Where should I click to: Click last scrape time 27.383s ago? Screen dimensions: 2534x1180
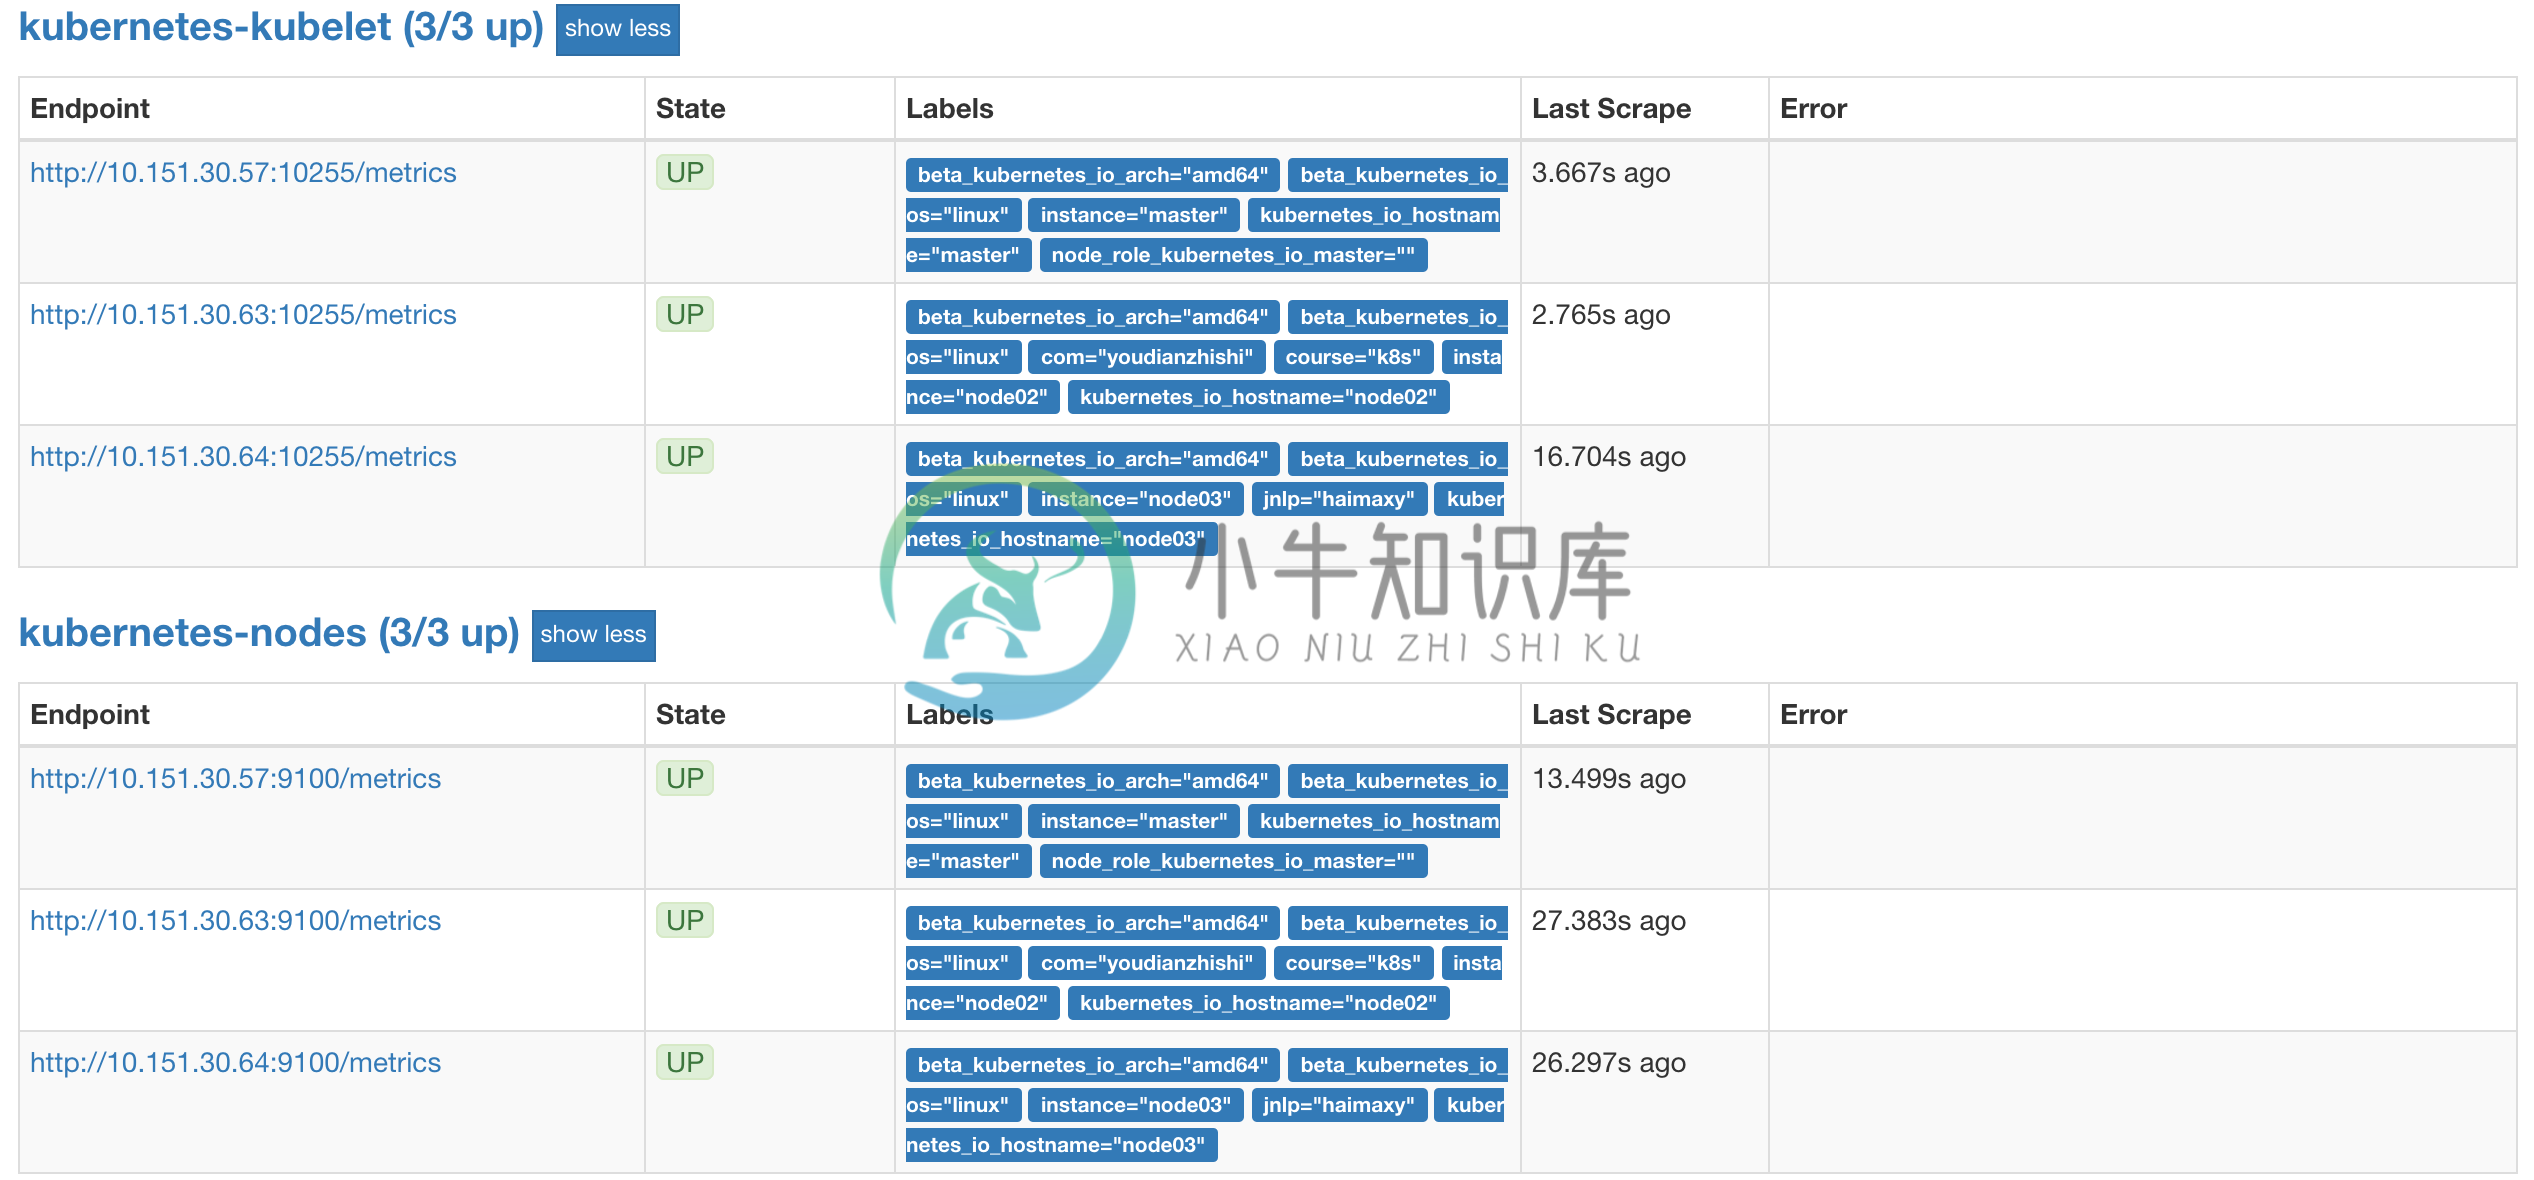tap(1609, 921)
